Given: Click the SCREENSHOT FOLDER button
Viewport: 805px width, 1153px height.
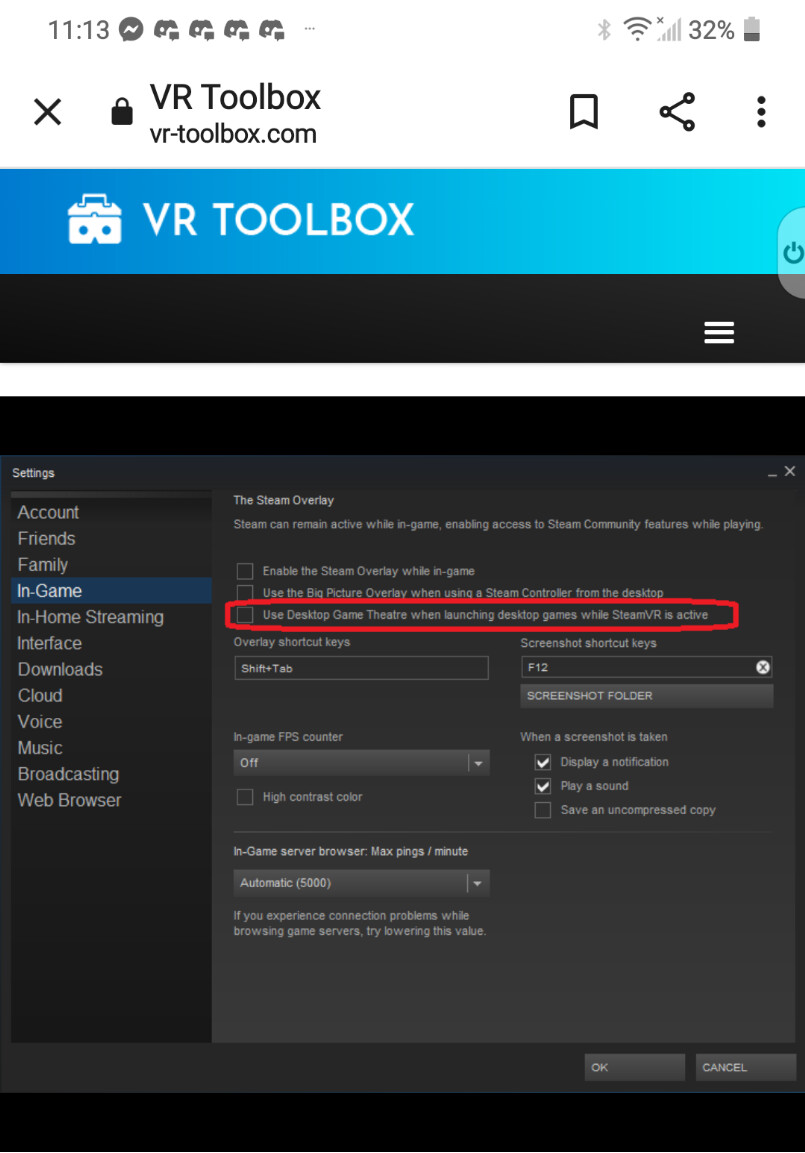Looking at the screenshot, I should pos(646,696).
